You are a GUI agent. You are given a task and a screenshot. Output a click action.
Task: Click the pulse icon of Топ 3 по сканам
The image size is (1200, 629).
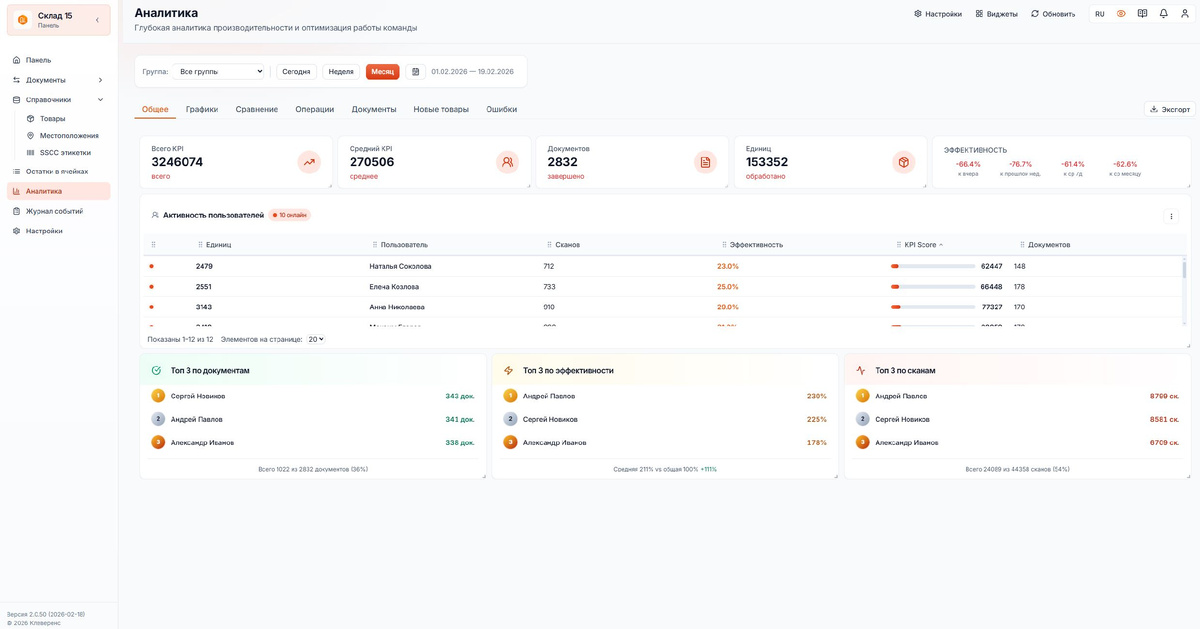point(861,370)
